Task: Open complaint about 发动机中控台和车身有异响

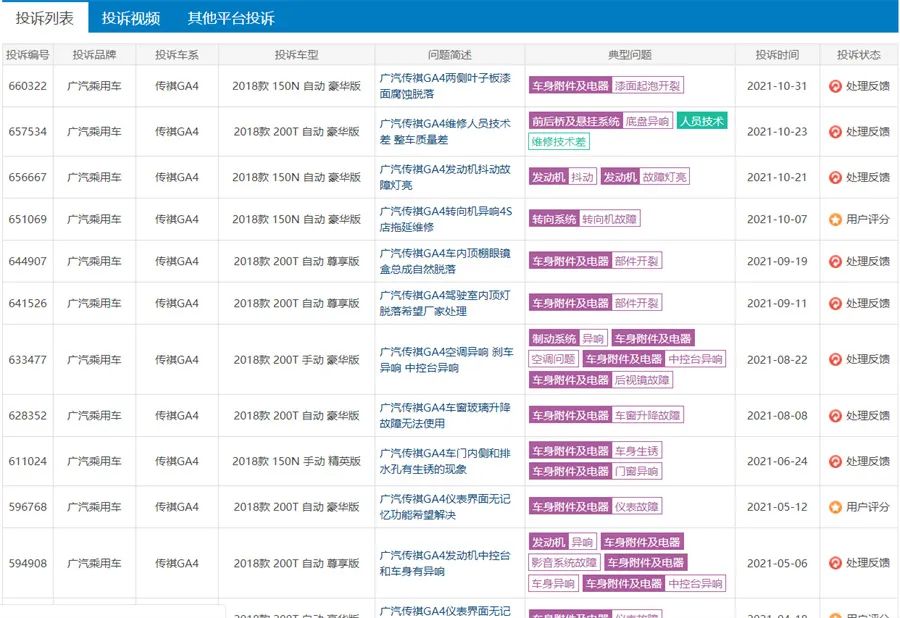Action: tap(445, 563)
